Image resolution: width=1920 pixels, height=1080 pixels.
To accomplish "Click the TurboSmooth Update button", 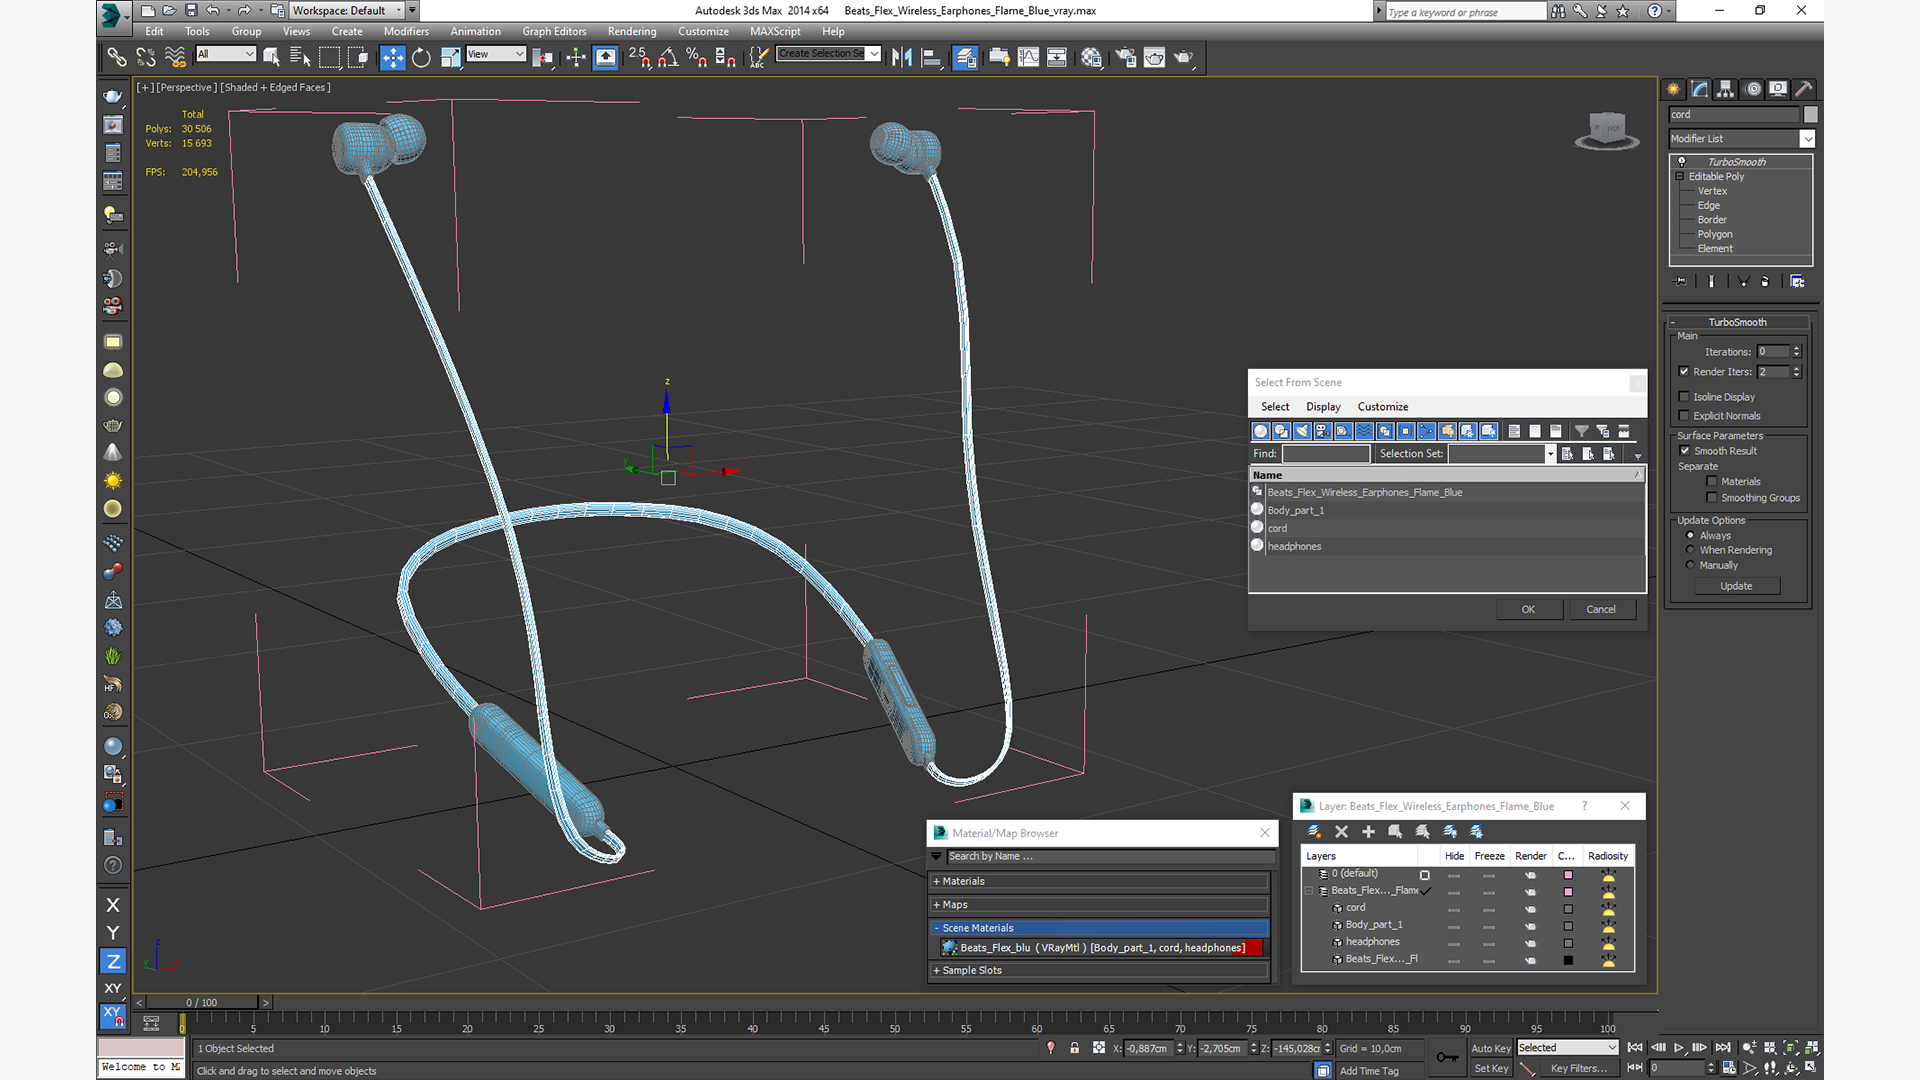I will (x=1736, y=587).
